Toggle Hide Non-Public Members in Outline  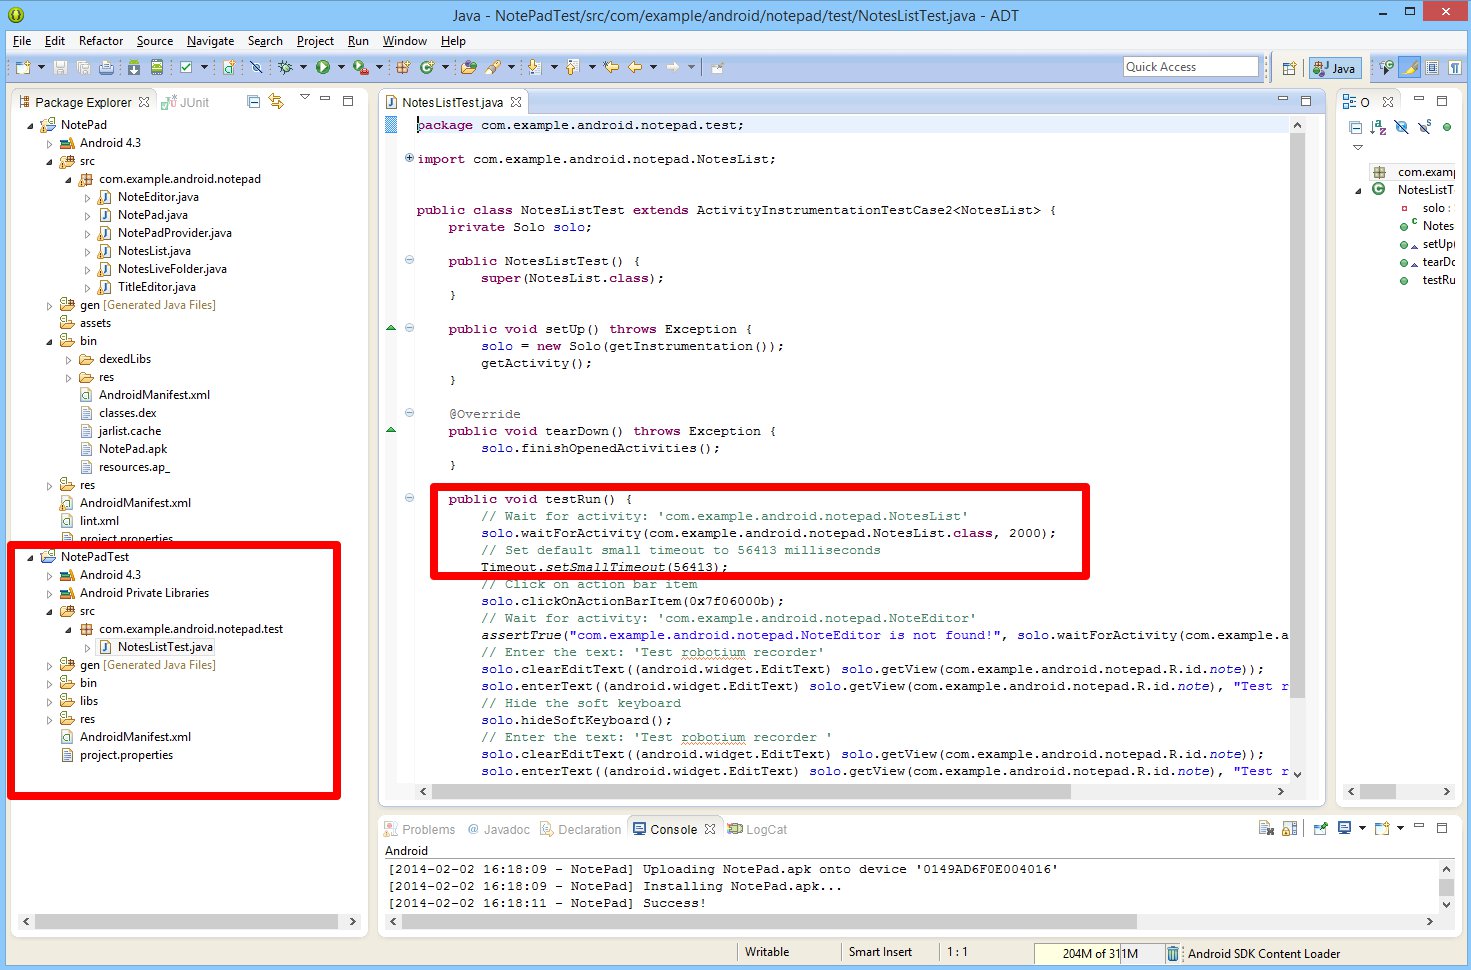pos(1446,127)
